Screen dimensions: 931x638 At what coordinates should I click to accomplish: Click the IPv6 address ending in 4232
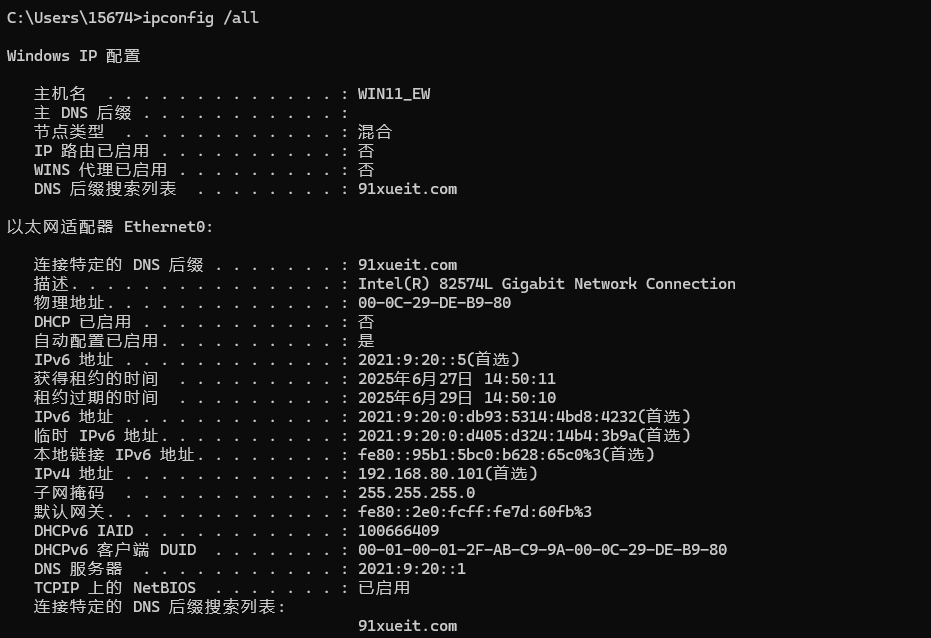[x=498, y=417]
